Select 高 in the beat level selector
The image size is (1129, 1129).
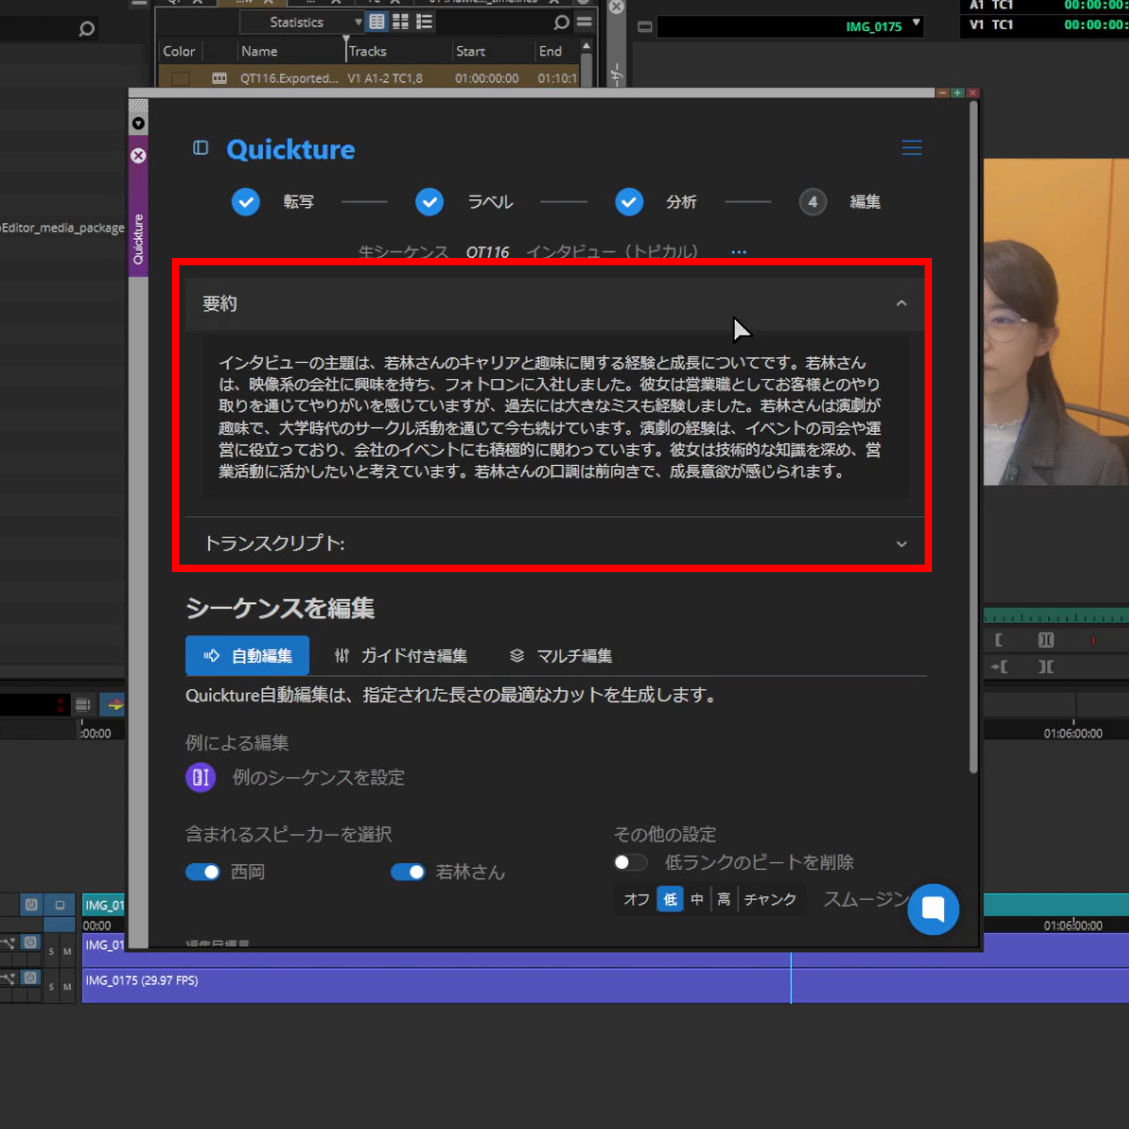point(723,899)
